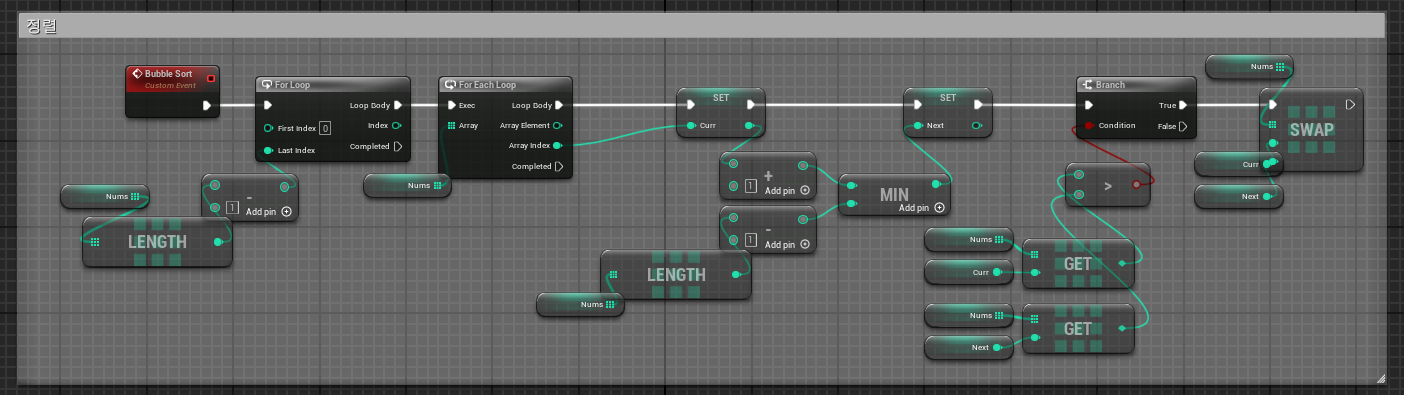Click For Each Loop Array Index pin
Screen dimensions: 1404x395
[x=558, y=146]
